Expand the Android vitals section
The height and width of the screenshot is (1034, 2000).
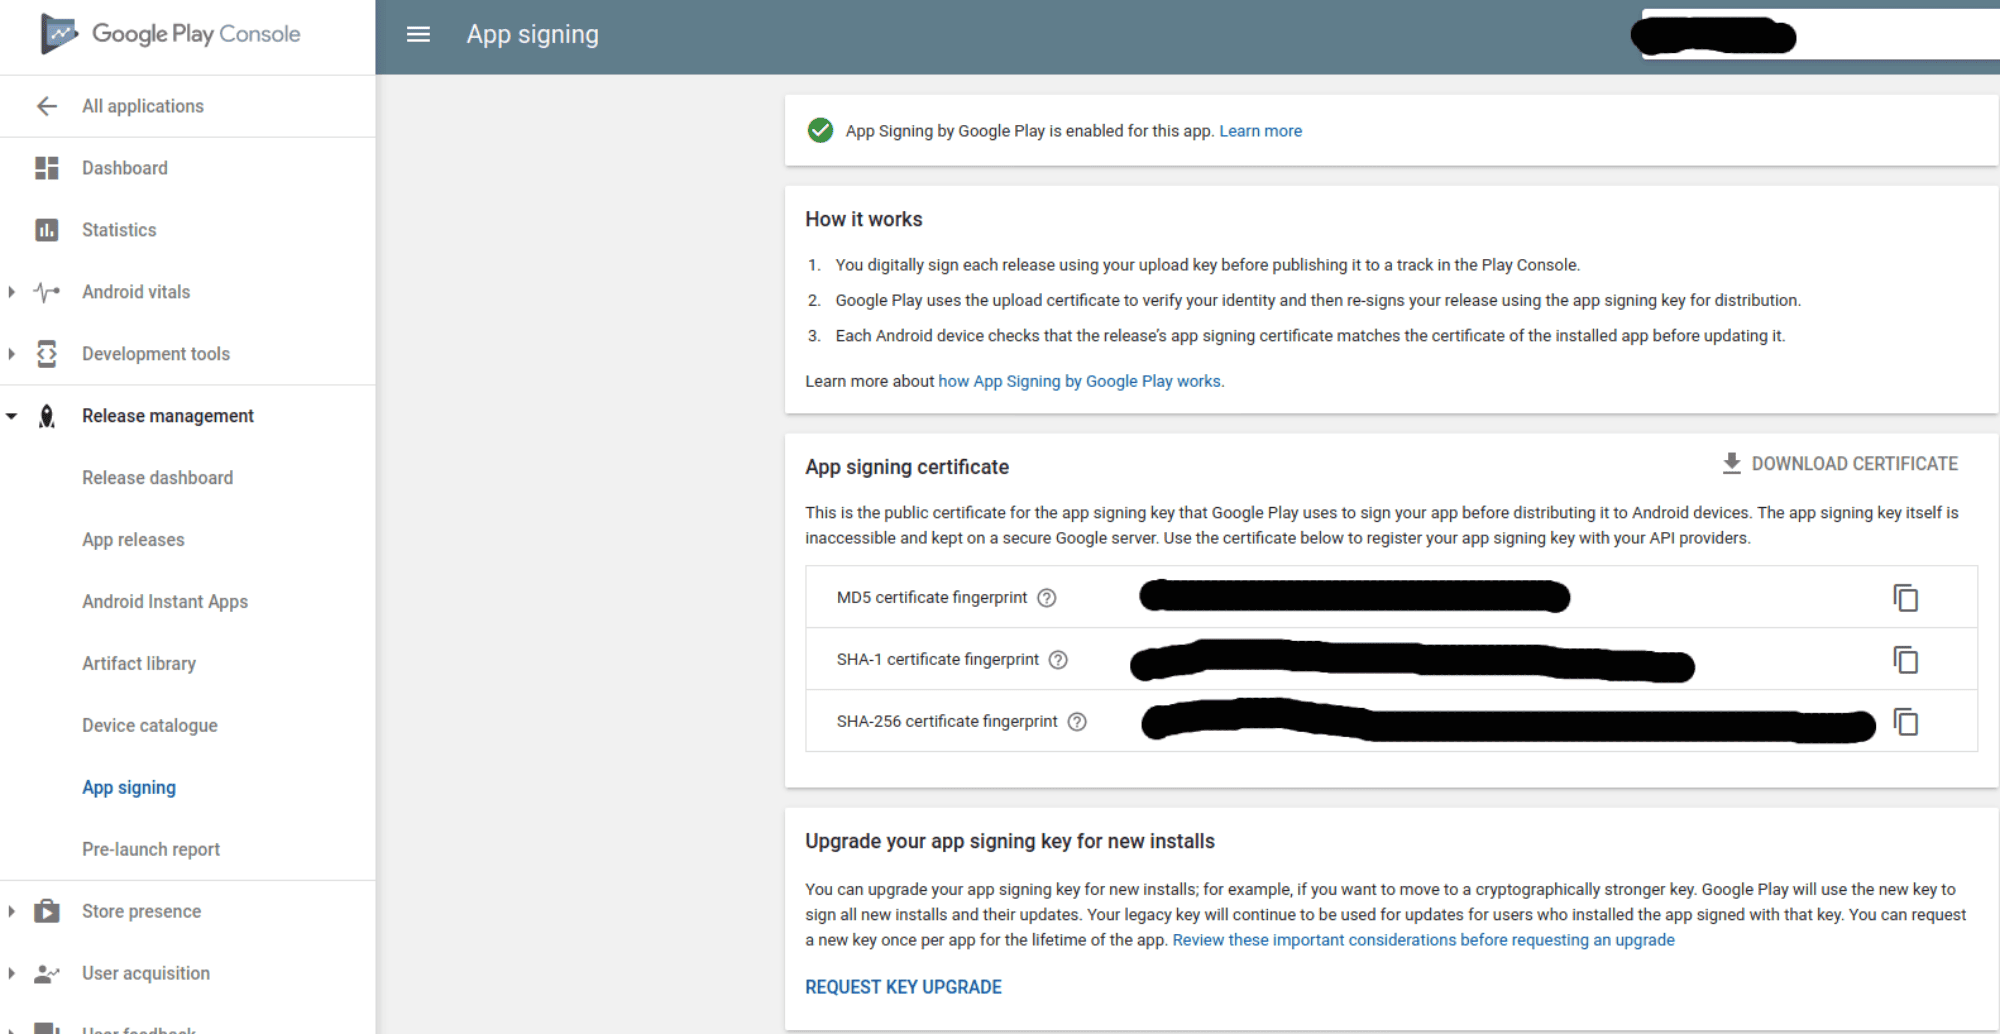click(12, 292)
